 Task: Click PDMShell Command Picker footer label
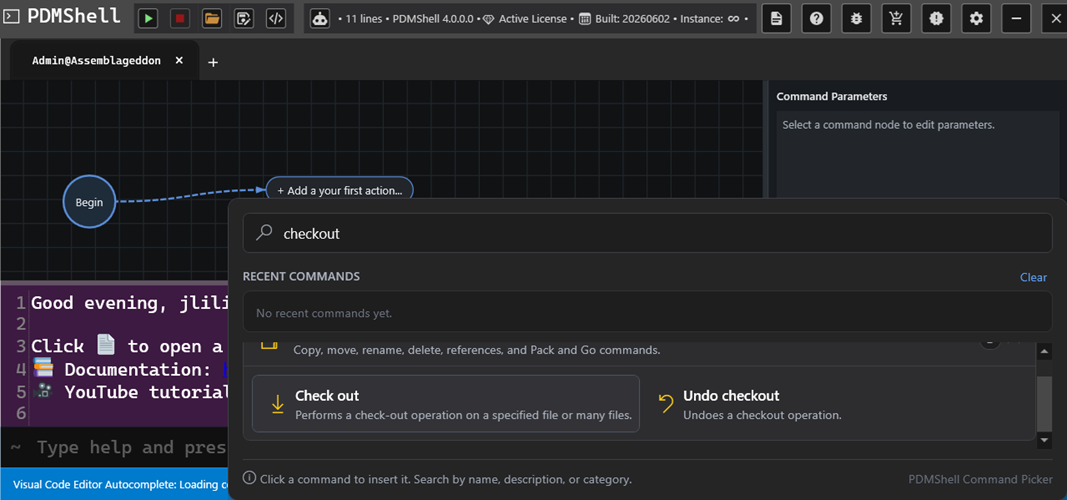[980, 479]
